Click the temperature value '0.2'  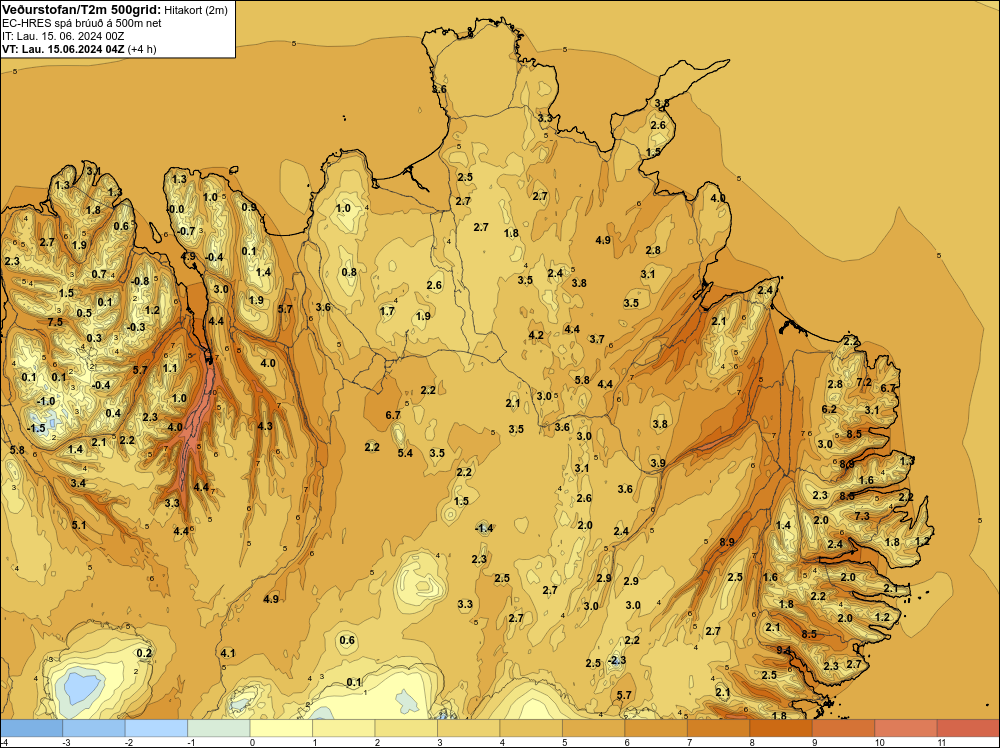(x=144, y=653)
